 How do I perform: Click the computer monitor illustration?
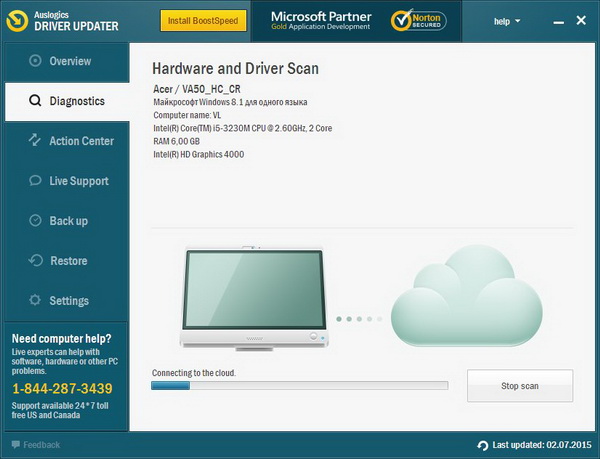pos(256,300)
